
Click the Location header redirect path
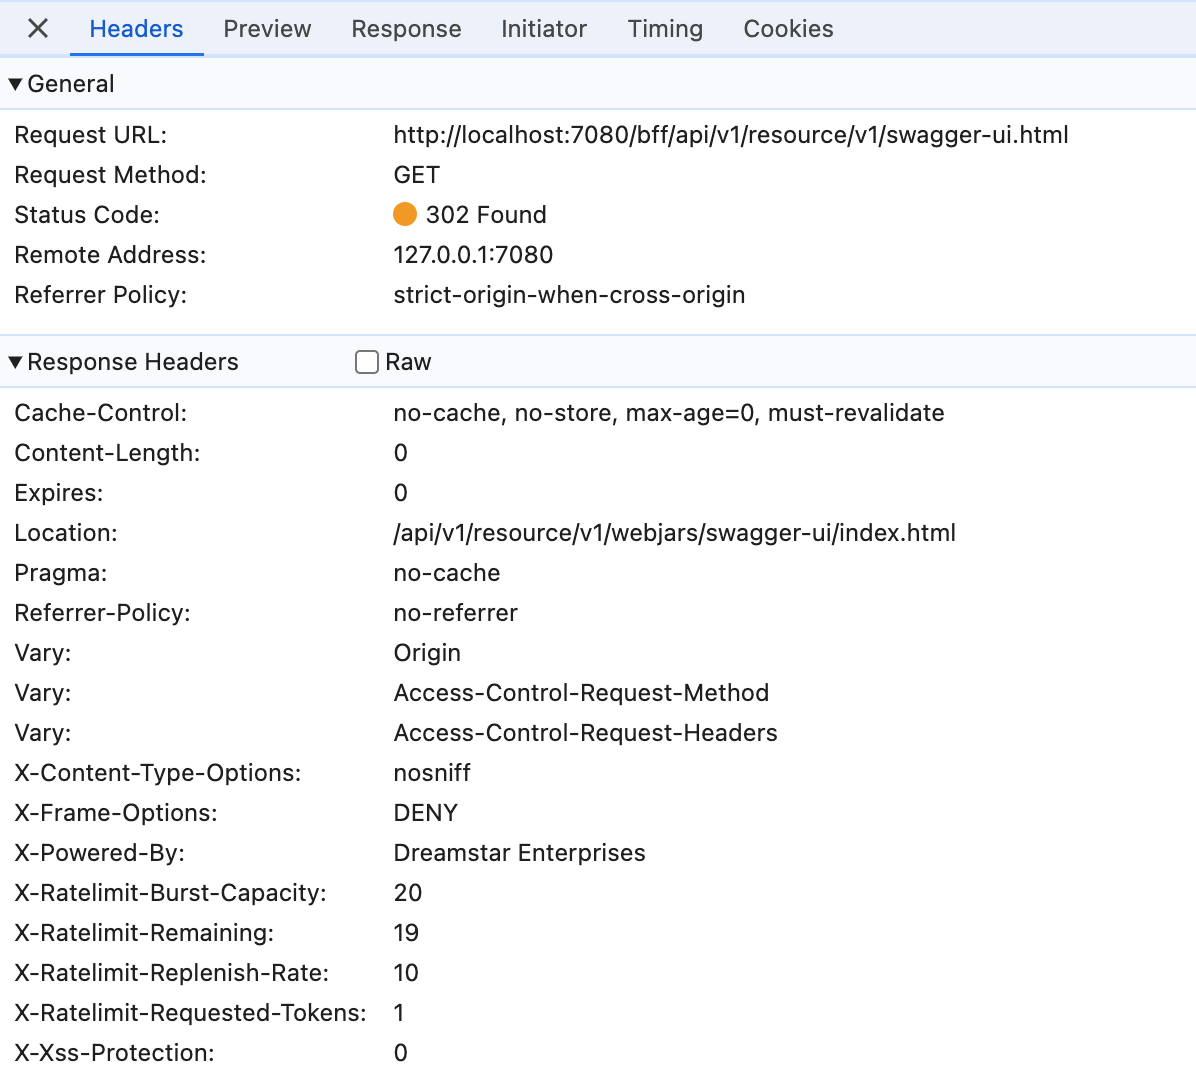674,532
